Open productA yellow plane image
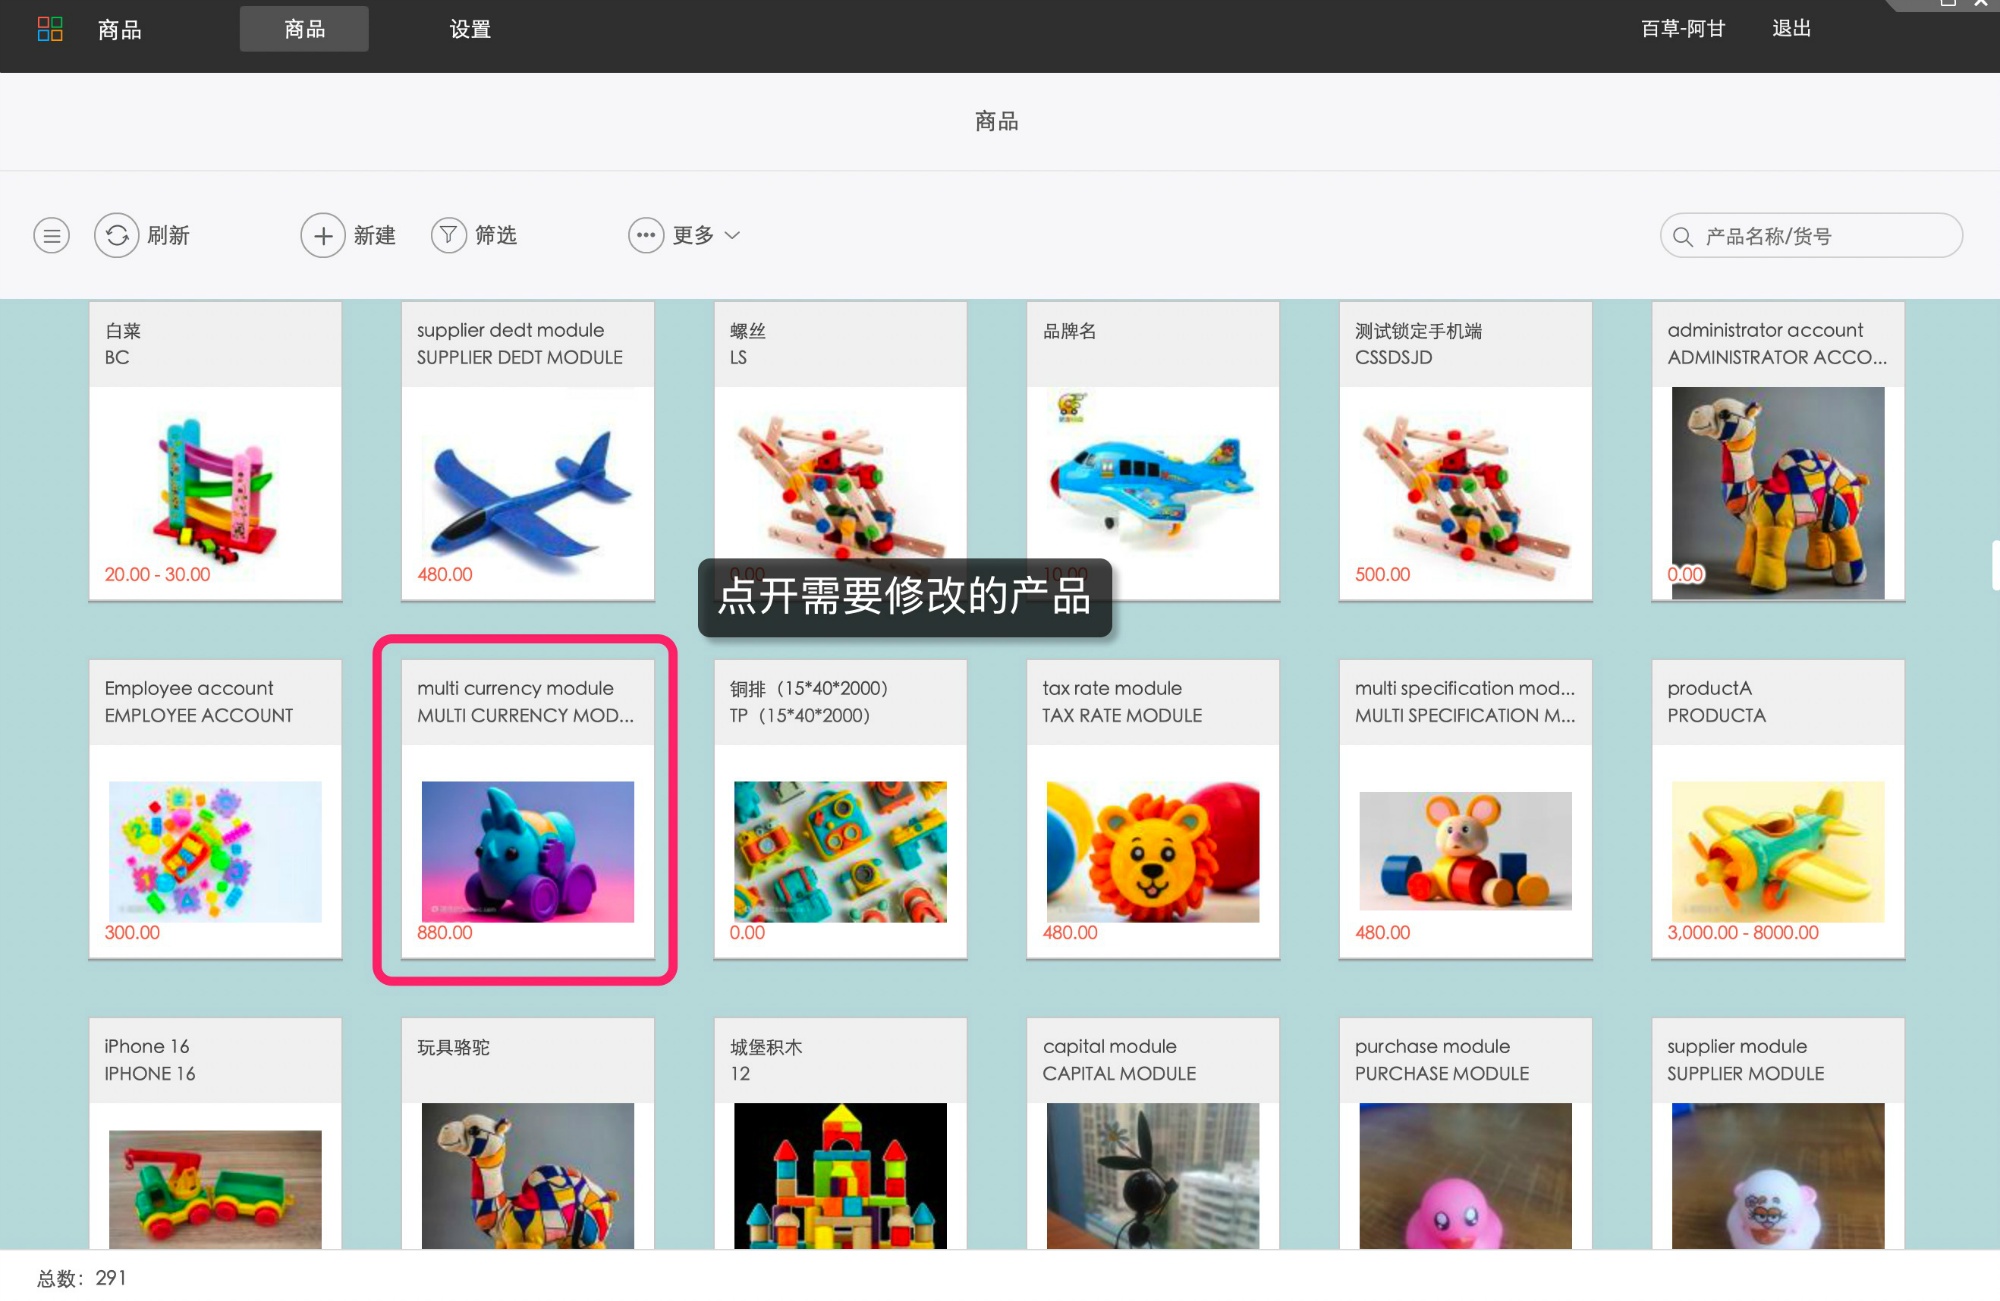 coord(1778,852)
